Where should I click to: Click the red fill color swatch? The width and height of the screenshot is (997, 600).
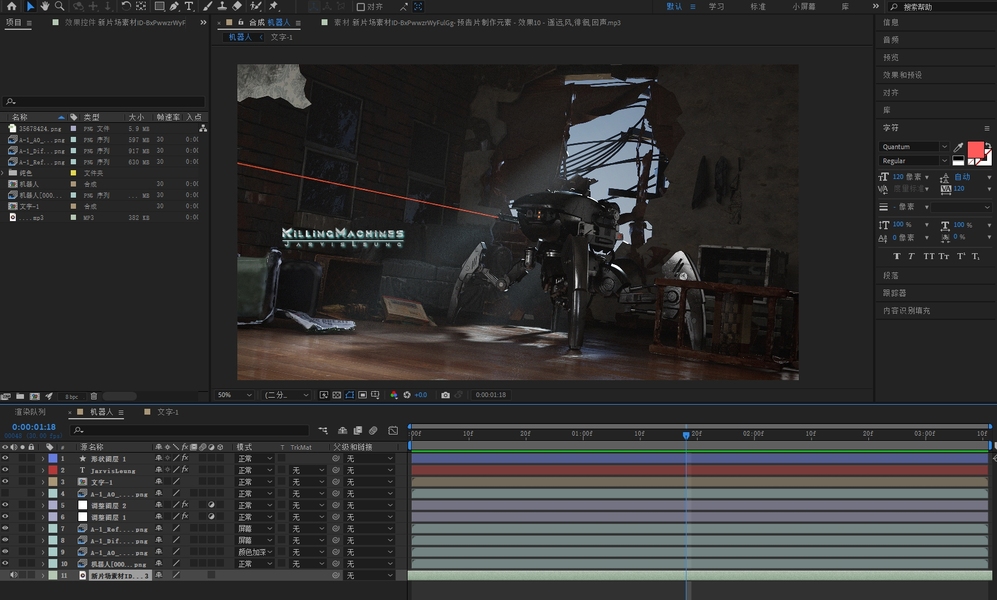(x=975, y=150)
